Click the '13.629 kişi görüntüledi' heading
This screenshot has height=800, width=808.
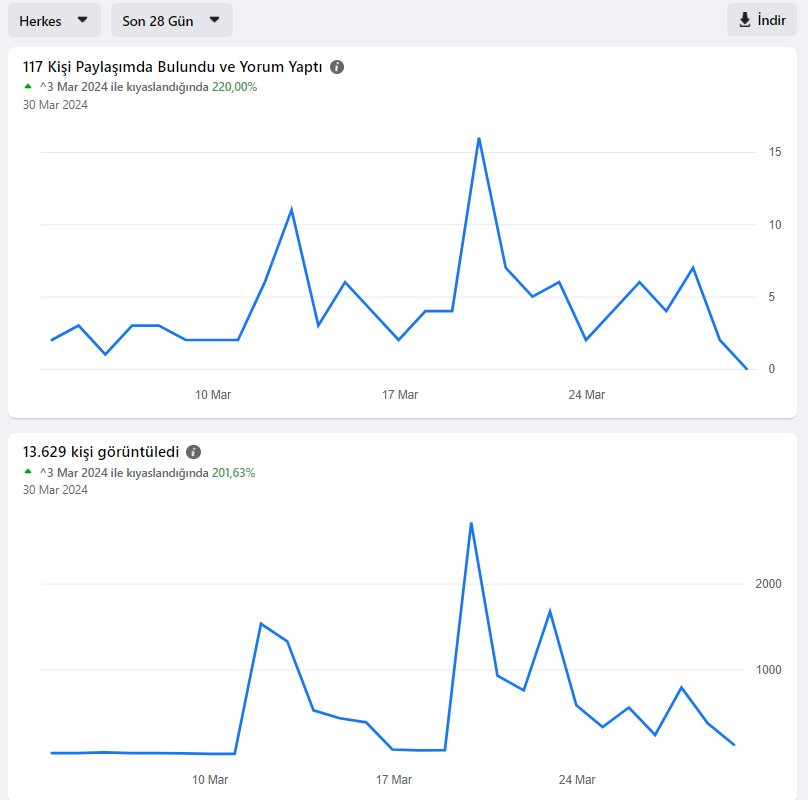click(101, 452)
